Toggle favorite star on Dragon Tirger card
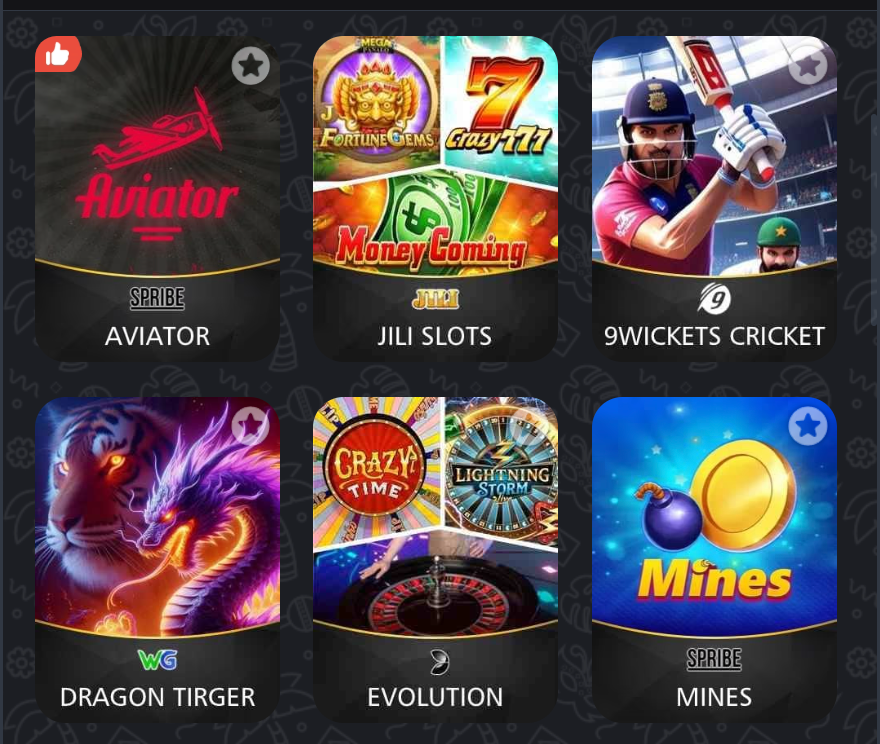Screen dimensions: 880x744 tap(250, 426)
